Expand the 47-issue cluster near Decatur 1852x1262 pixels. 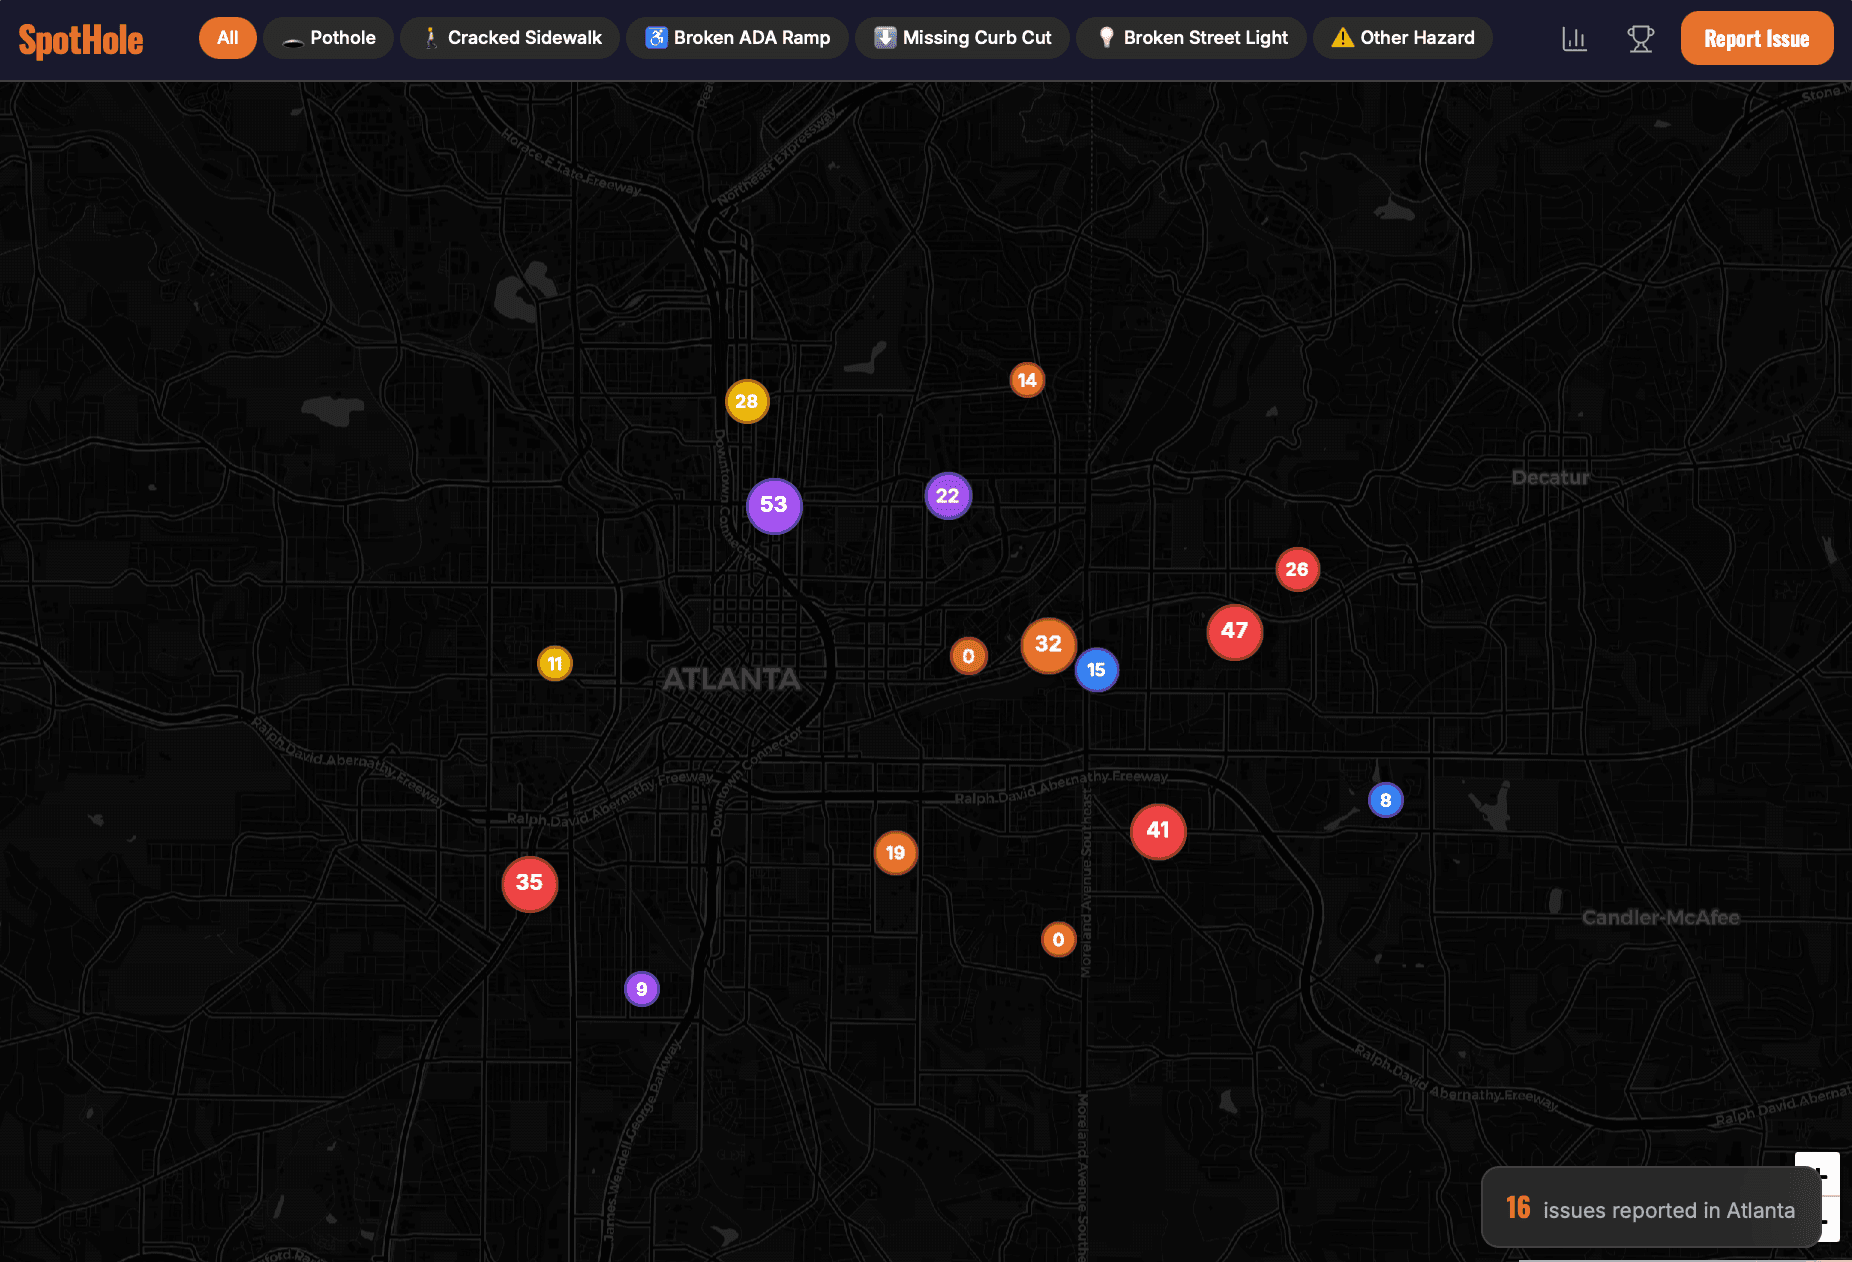coord(1234,632)
